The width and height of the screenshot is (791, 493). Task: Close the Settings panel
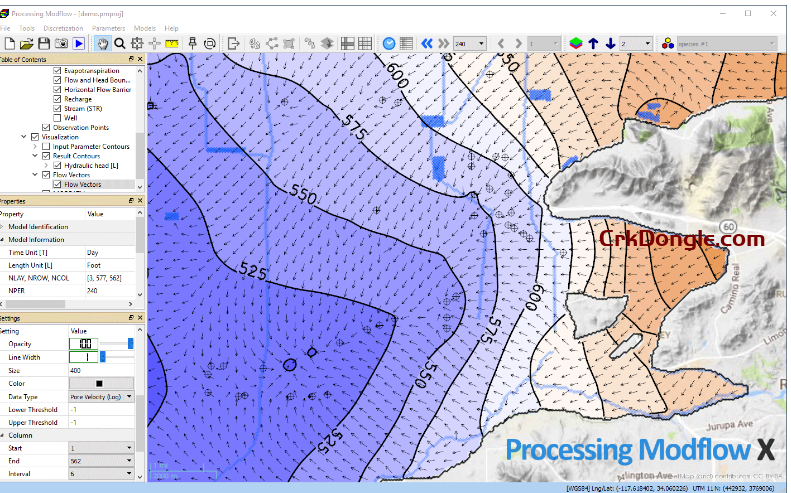coord(140,318)
